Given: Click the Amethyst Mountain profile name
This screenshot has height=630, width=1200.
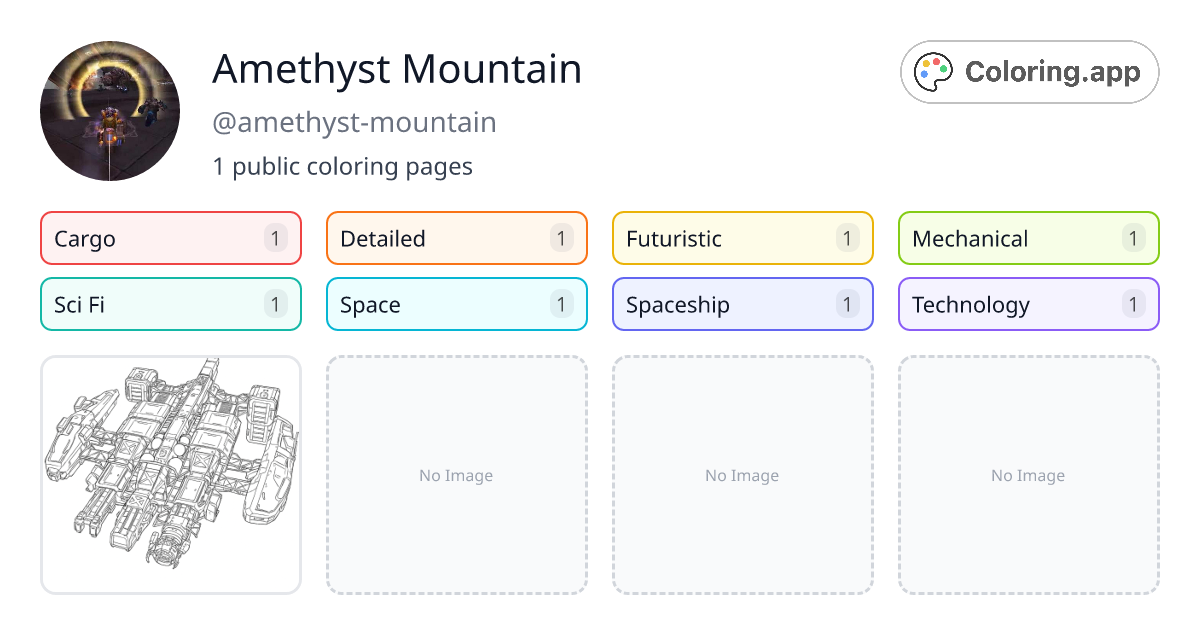Looking at the screenshot, I should 396,69.
